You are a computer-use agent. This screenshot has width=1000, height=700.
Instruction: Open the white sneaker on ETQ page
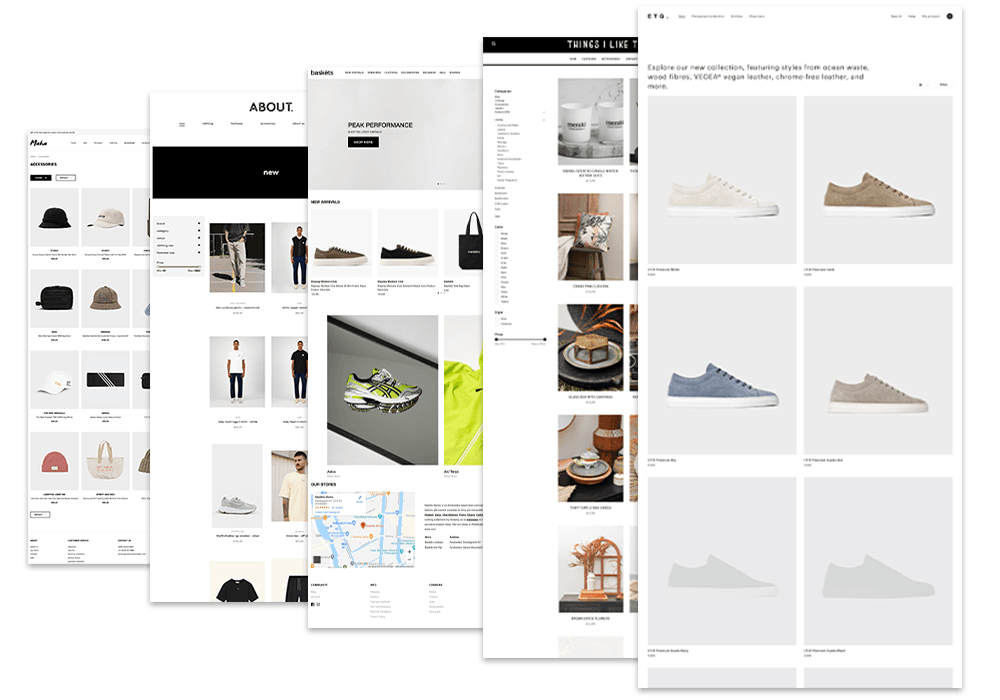(722, 180)
